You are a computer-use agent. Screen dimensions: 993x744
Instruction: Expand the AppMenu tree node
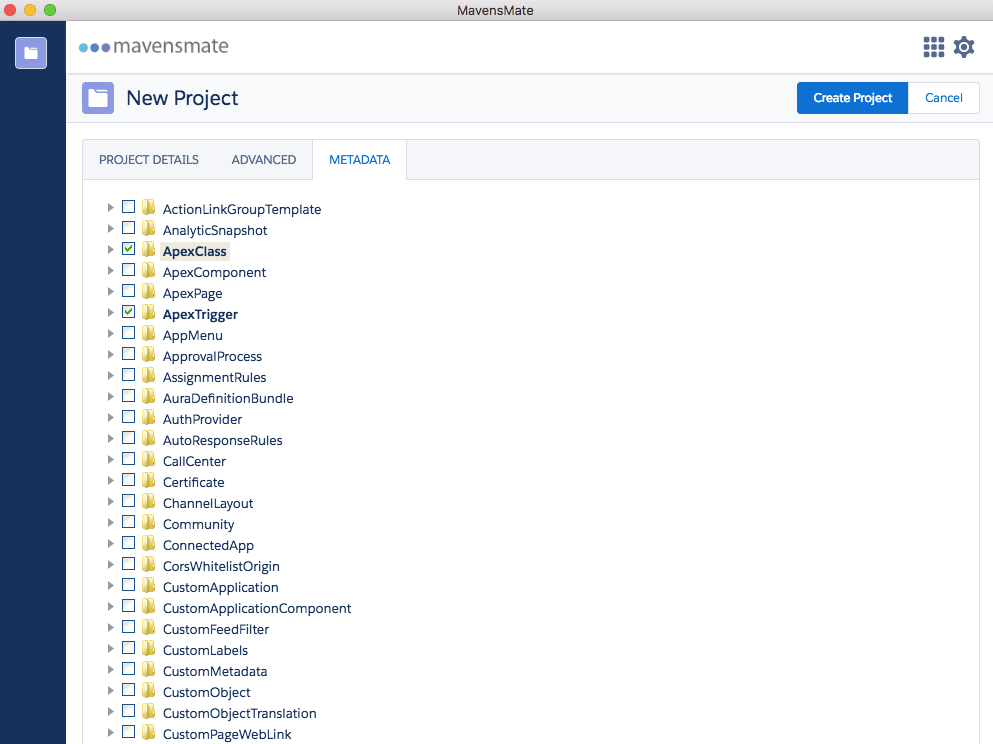tap(110, 333)
